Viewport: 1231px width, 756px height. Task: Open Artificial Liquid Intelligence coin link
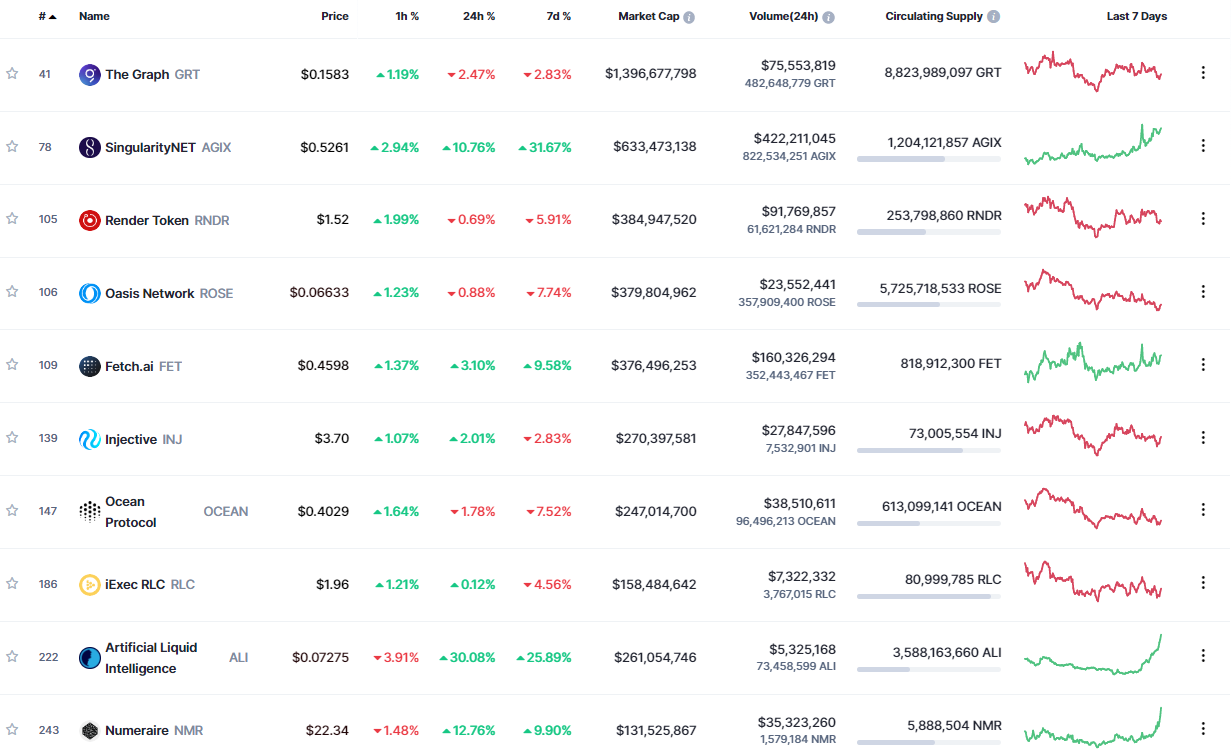point(150,657)
